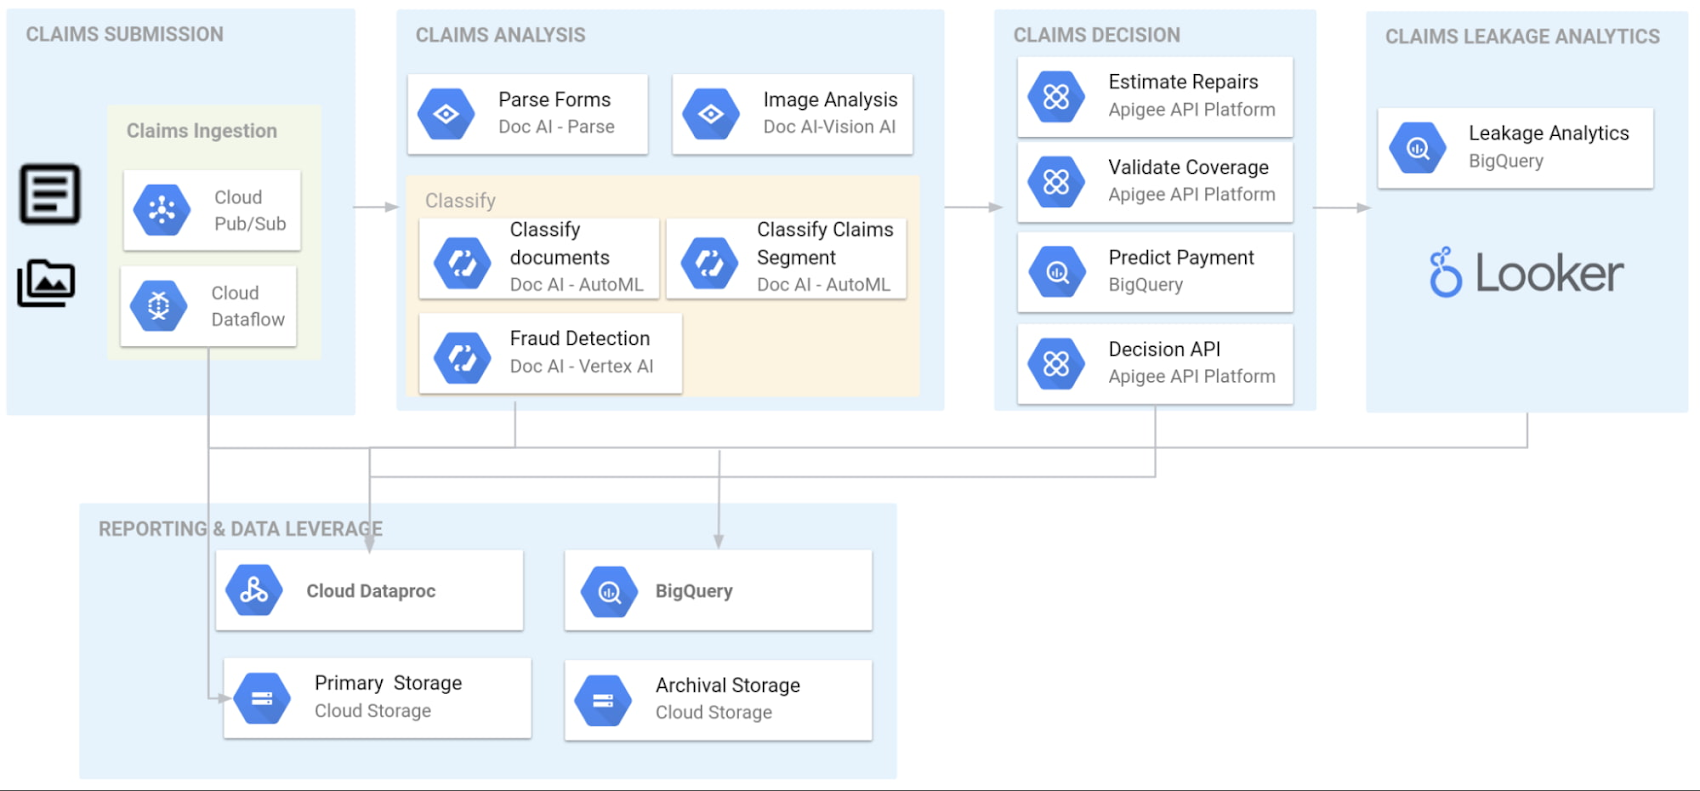Click the 'Cloud Dataflow' label
This screenshot has width=1700, height=791.
coord(248,306)
